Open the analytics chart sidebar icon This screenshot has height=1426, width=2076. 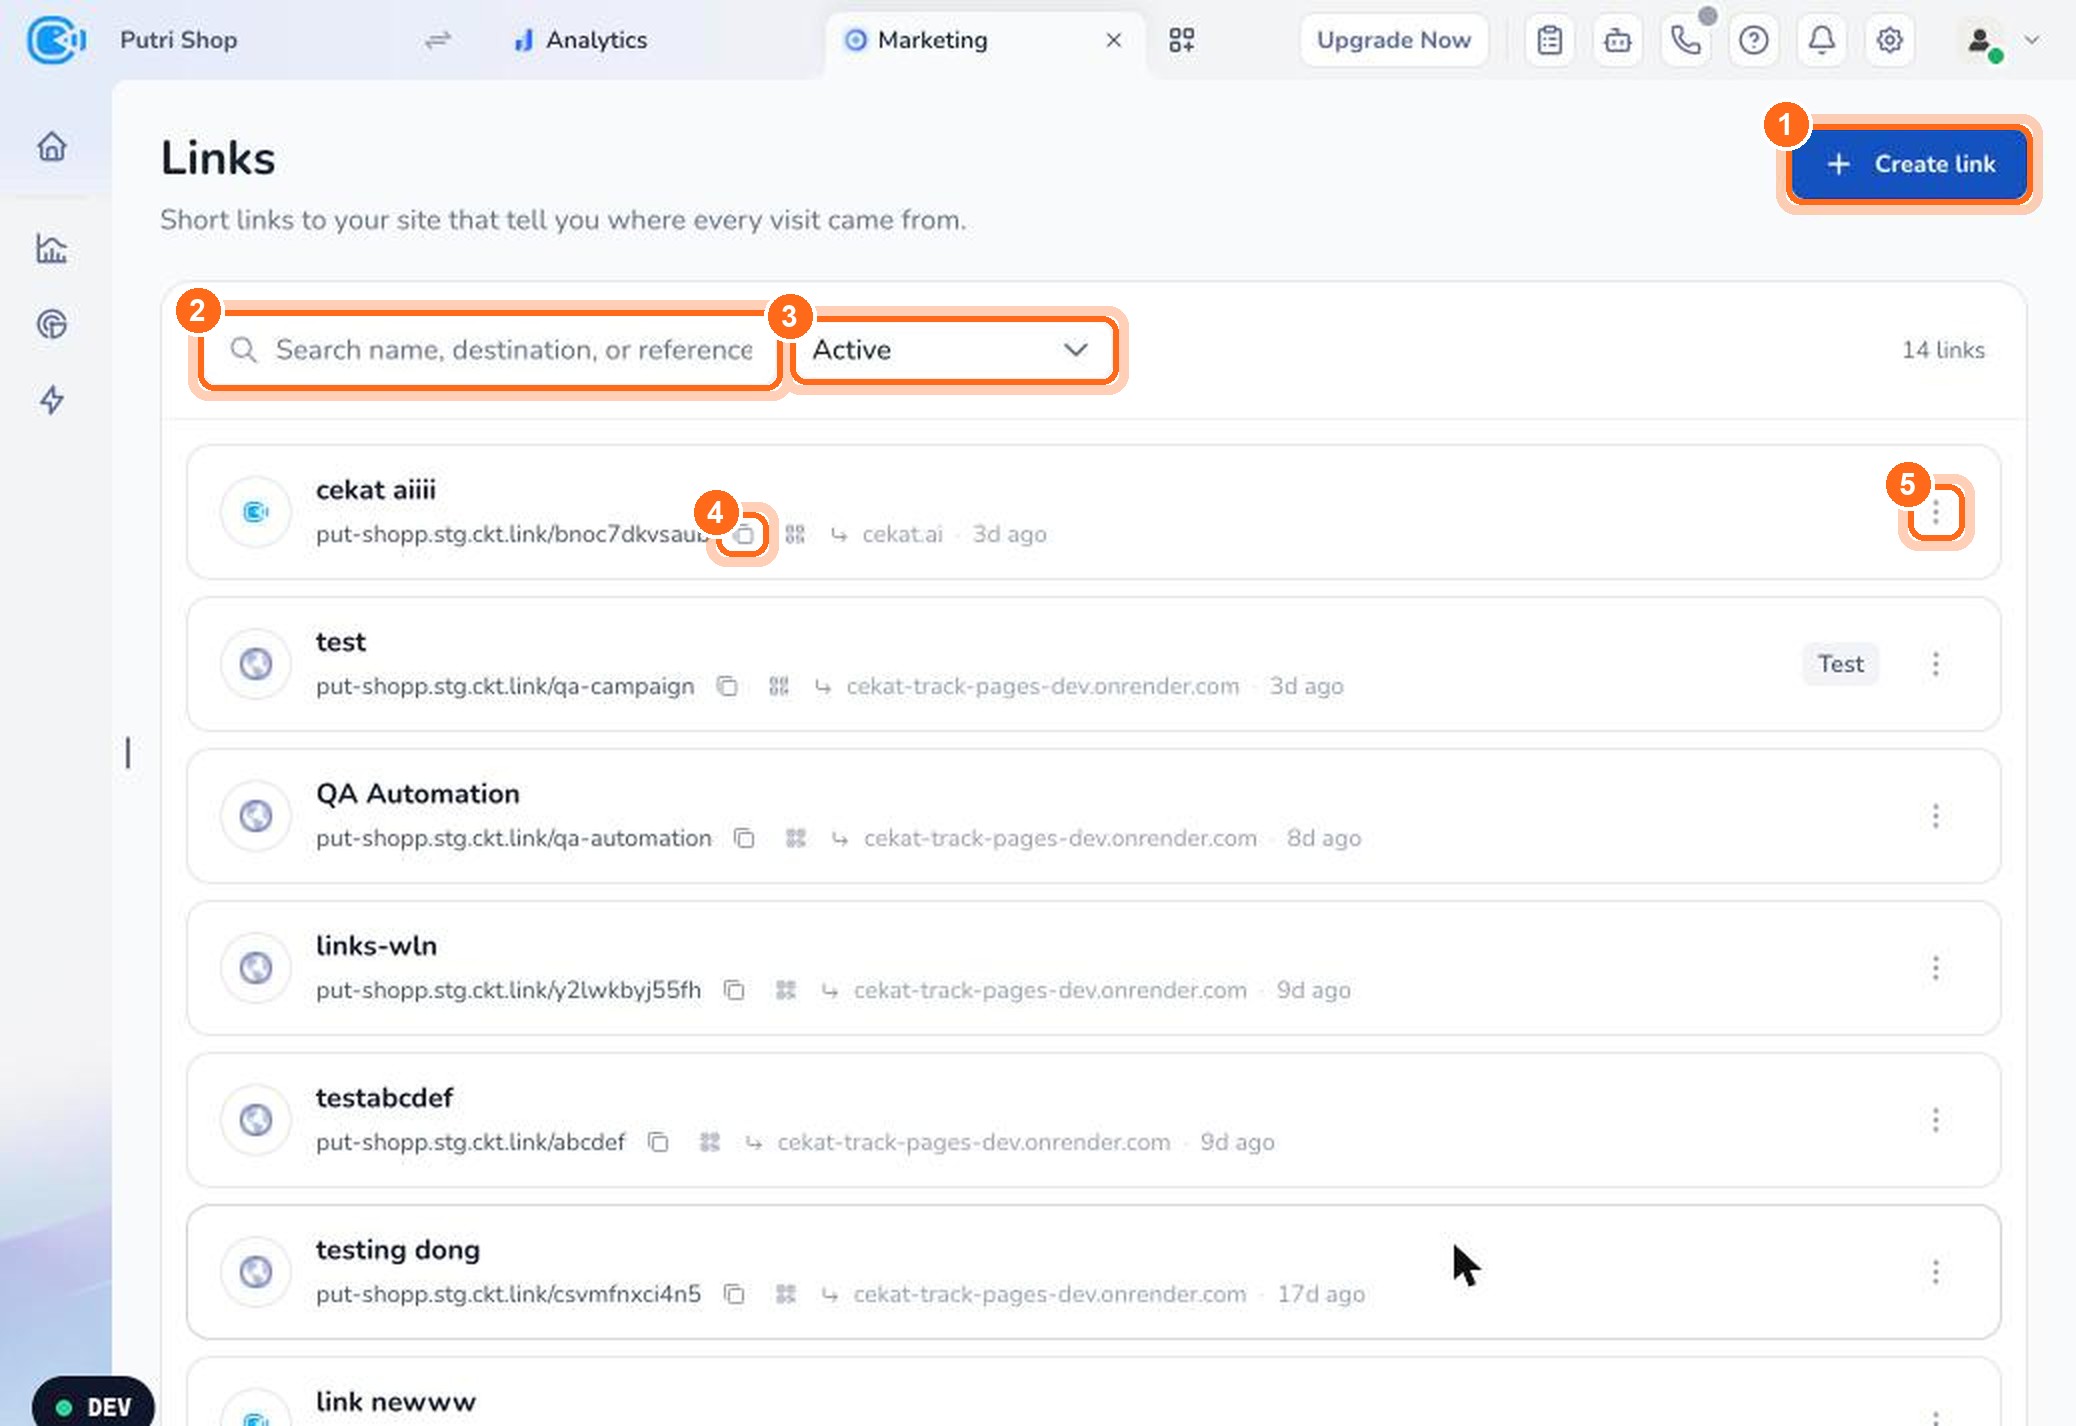52,248
